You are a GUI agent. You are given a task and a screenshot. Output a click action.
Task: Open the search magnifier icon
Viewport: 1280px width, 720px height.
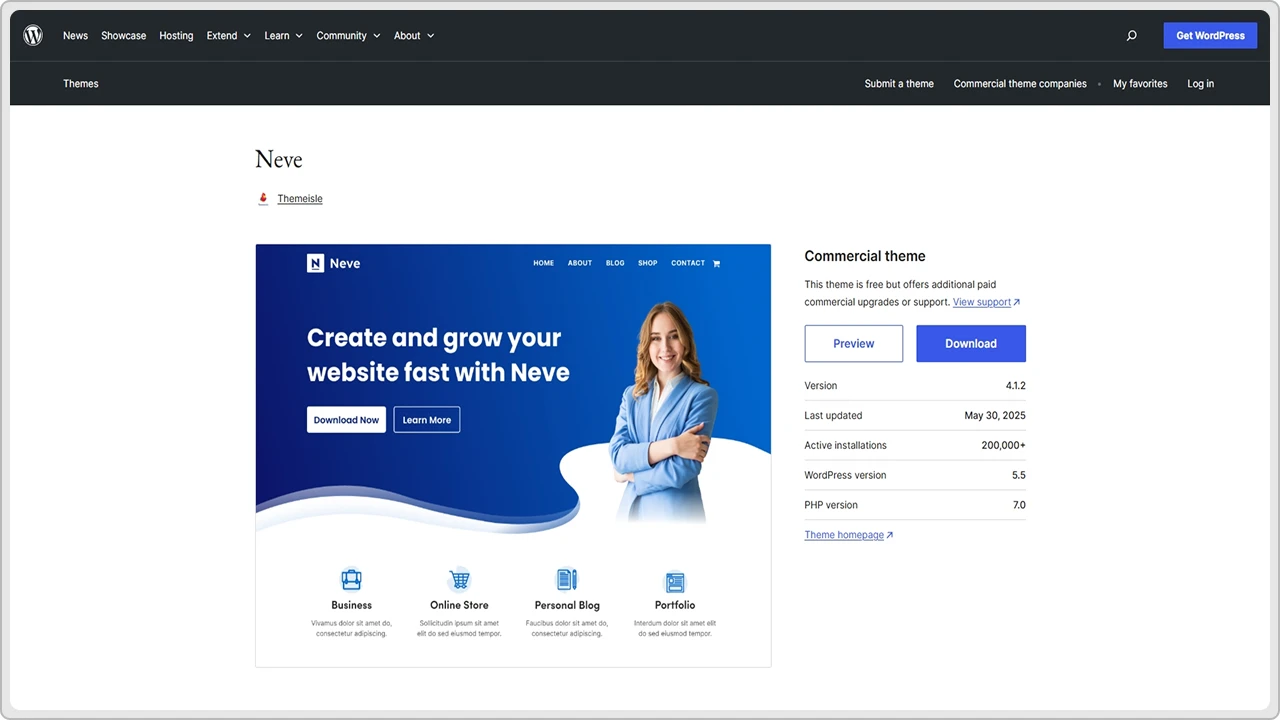coord(1131,35)
